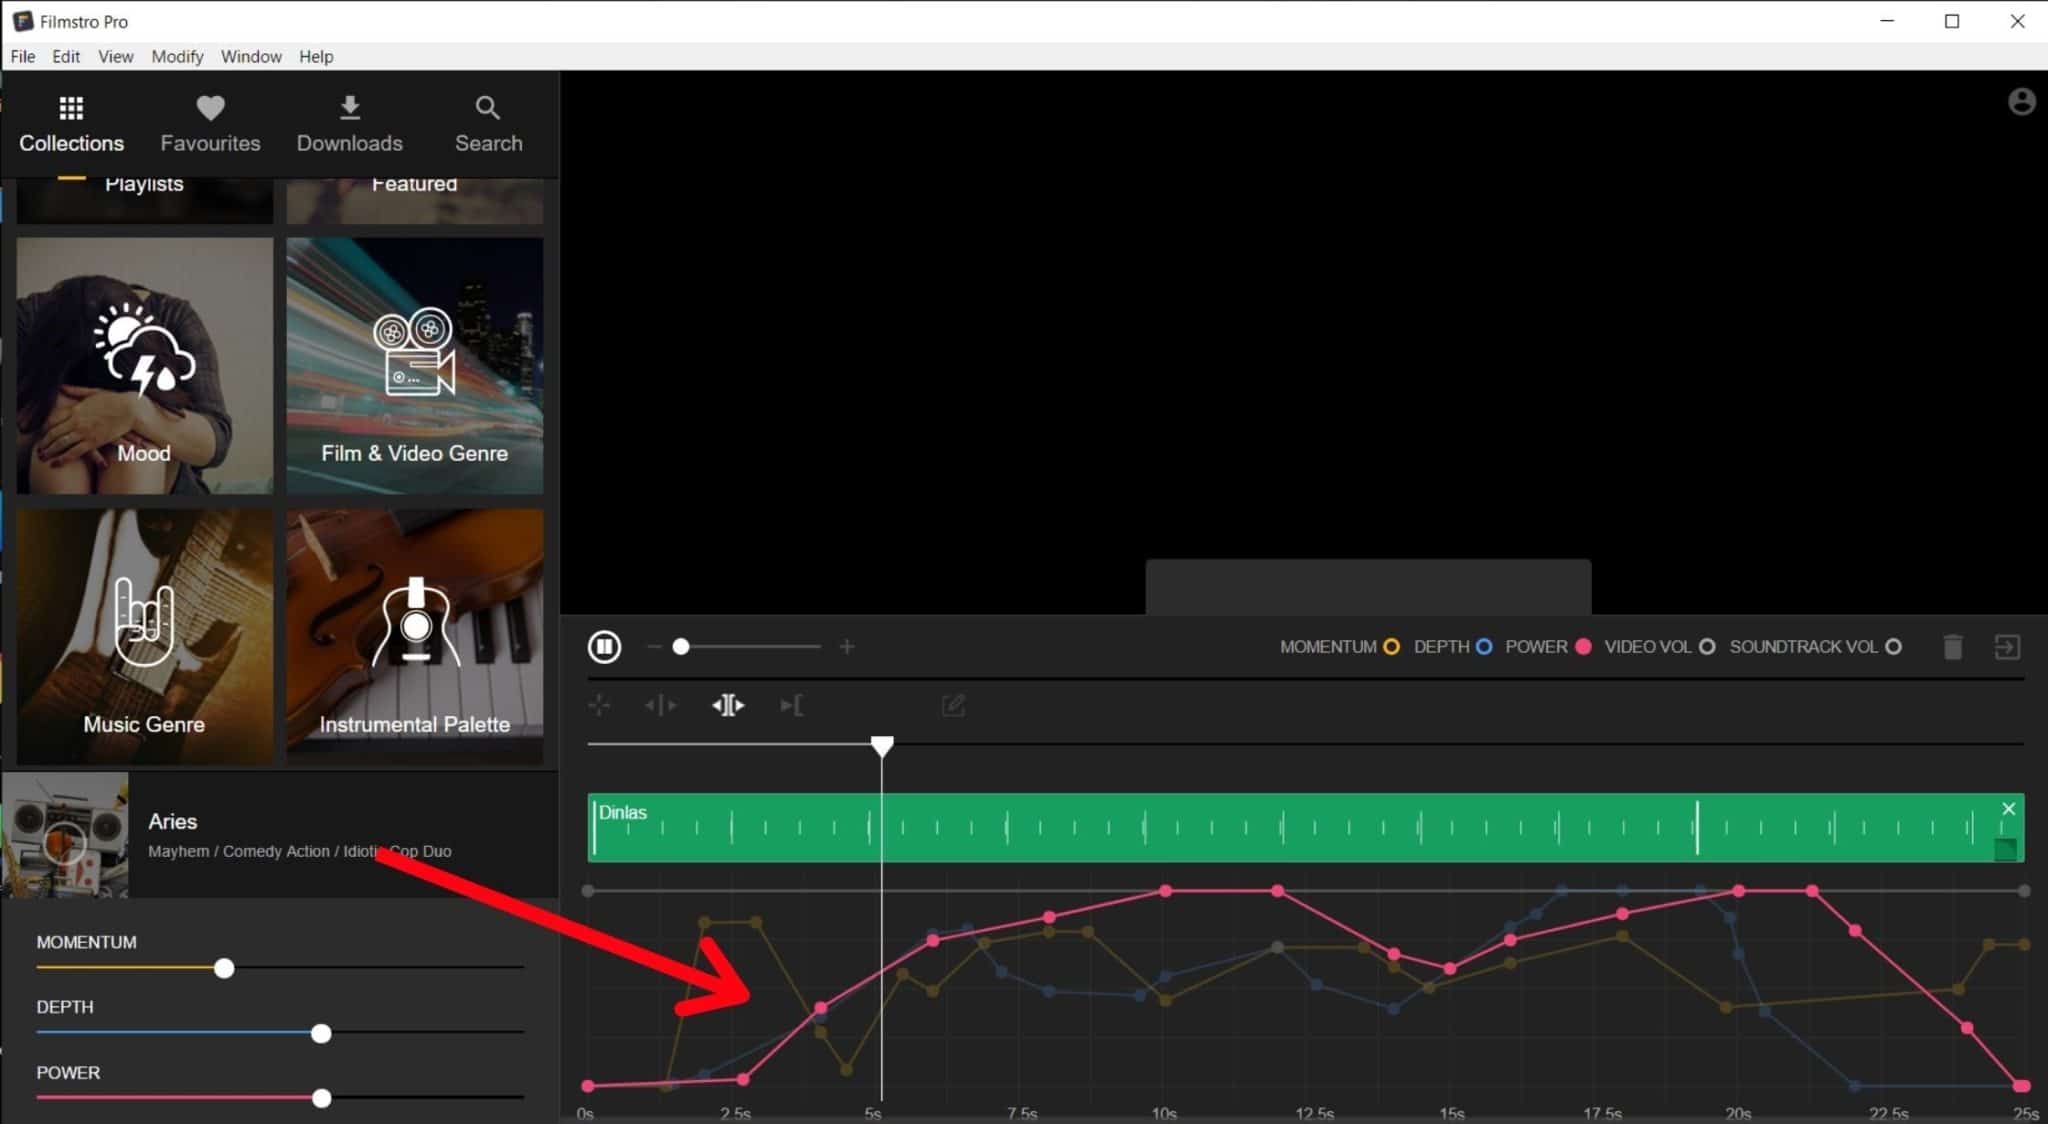The height and width of the screenshot is (1124, 2048).
Task: Enable the SOUNDTRACK VOL curve radio
Action: 1893,647
